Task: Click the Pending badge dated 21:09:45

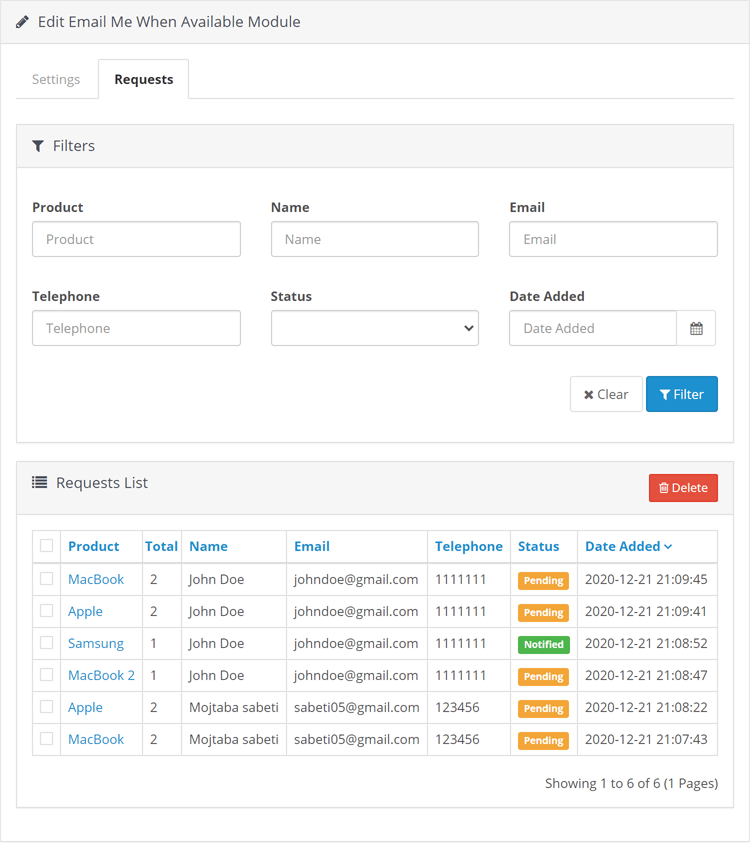Action: tap(543, 581)
